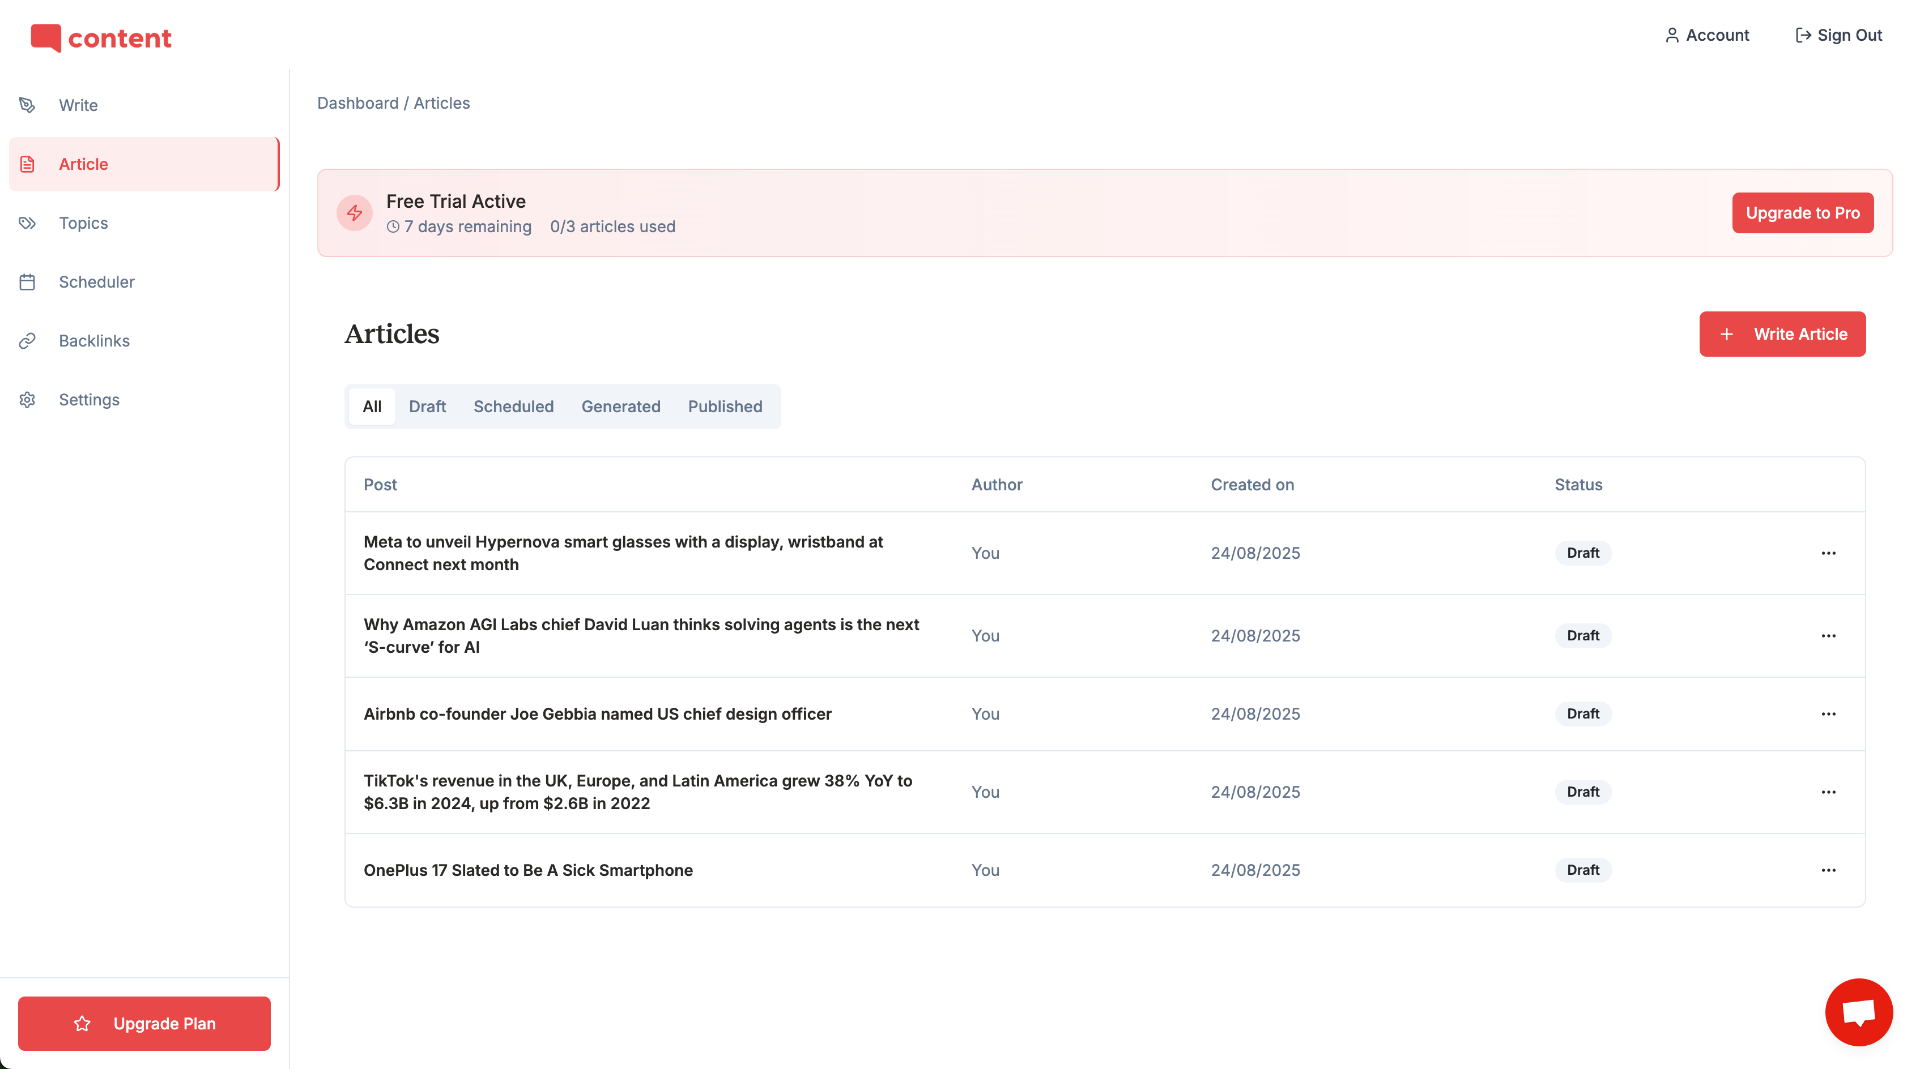Open the Topics sidebar label
The image size is (1920, 1069).
83,223
